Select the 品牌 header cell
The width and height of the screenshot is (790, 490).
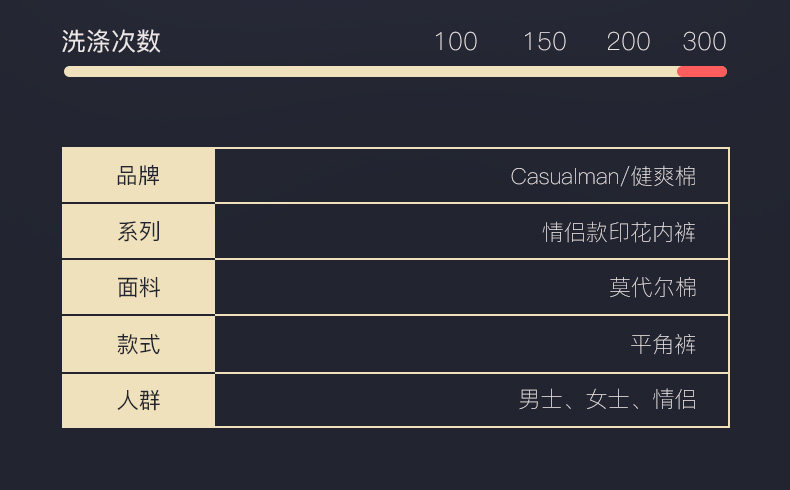pyautogui.click(x=139, y=176)
